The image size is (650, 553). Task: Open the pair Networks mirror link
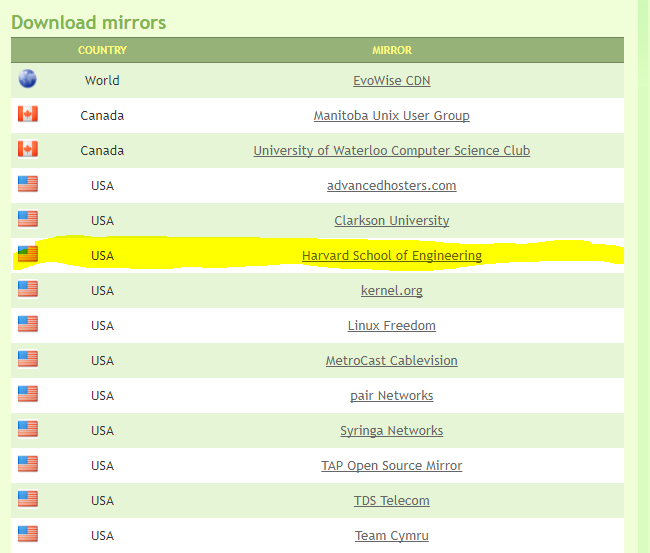391,395
